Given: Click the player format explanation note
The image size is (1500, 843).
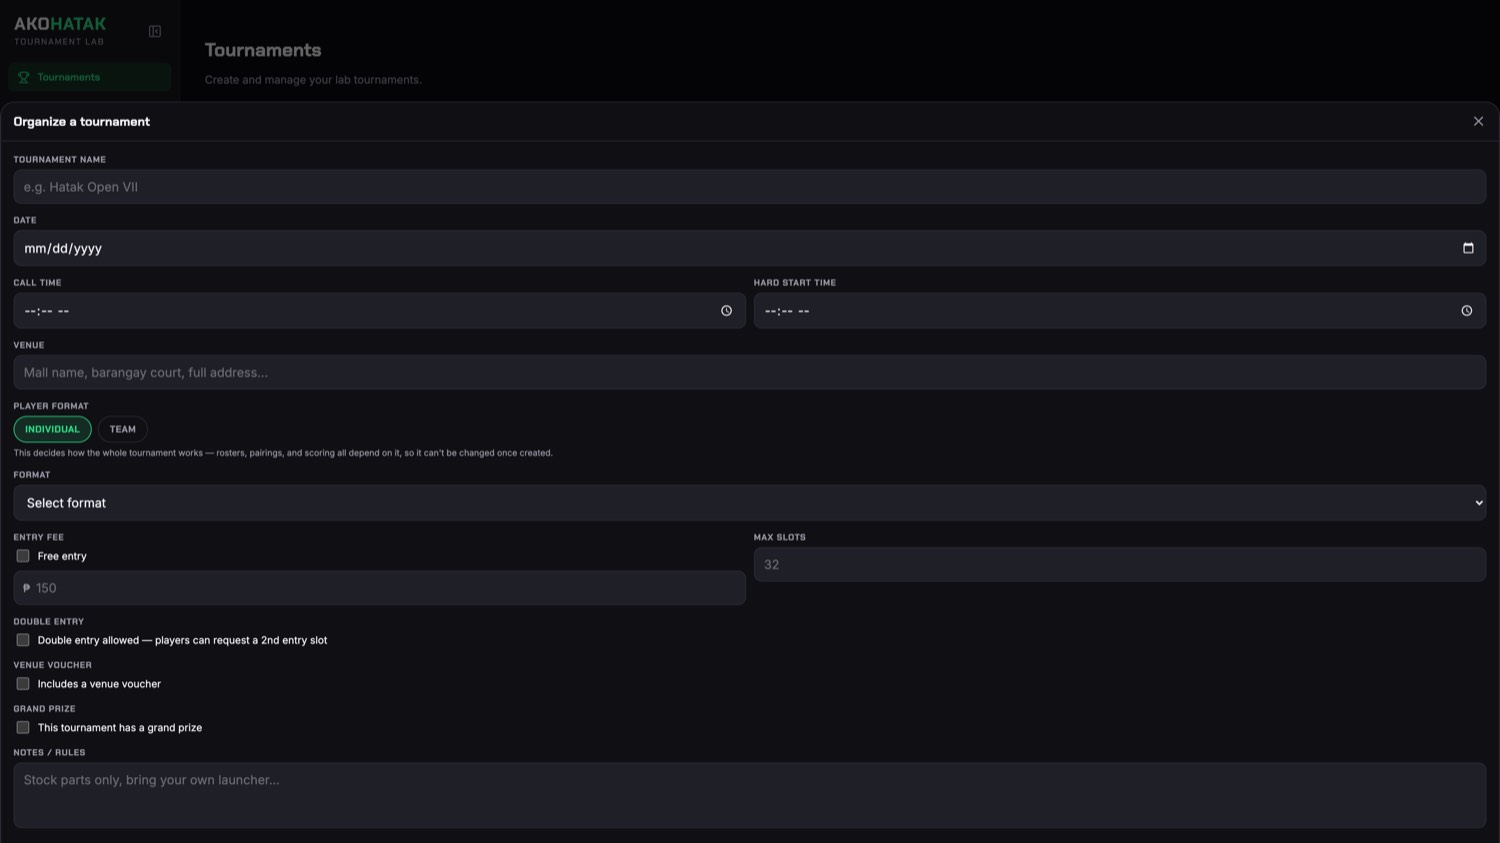Looking at the screenshot, I should point(283,453).
